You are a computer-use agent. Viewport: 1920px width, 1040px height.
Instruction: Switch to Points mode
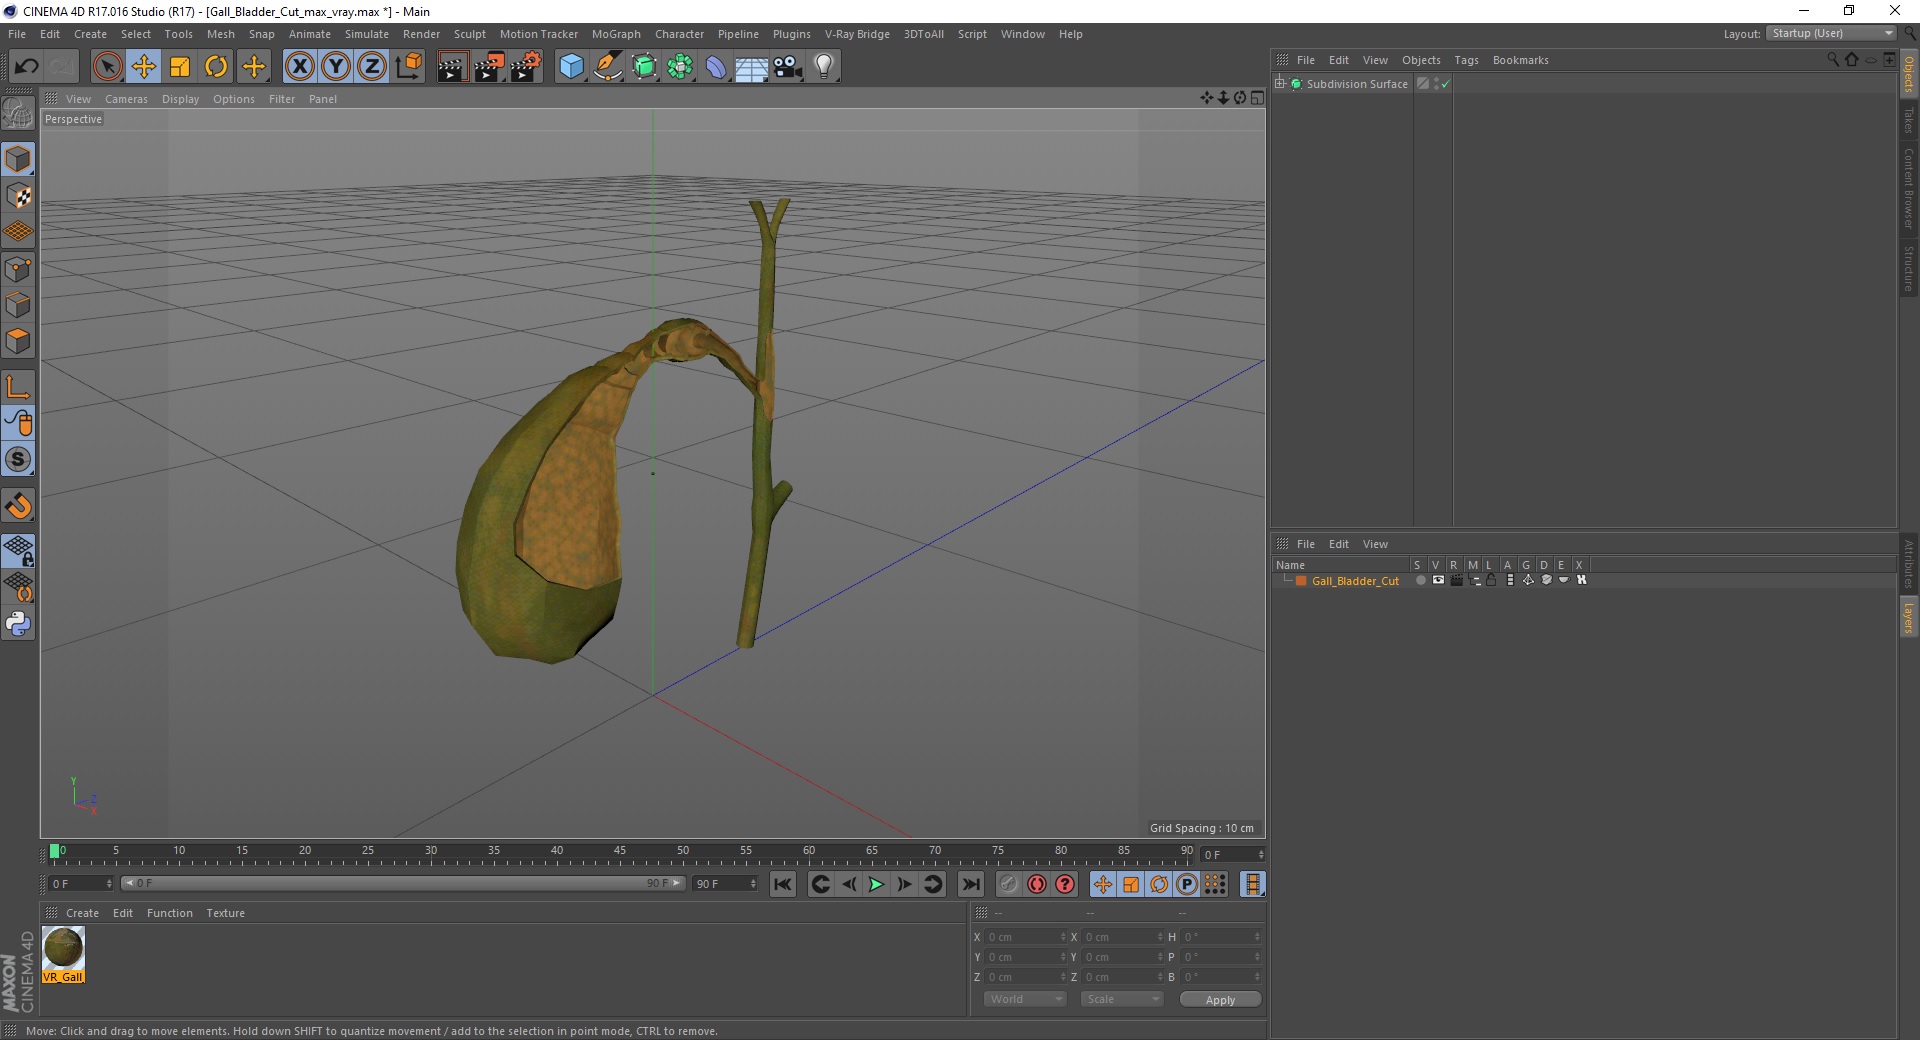(18, 269)
